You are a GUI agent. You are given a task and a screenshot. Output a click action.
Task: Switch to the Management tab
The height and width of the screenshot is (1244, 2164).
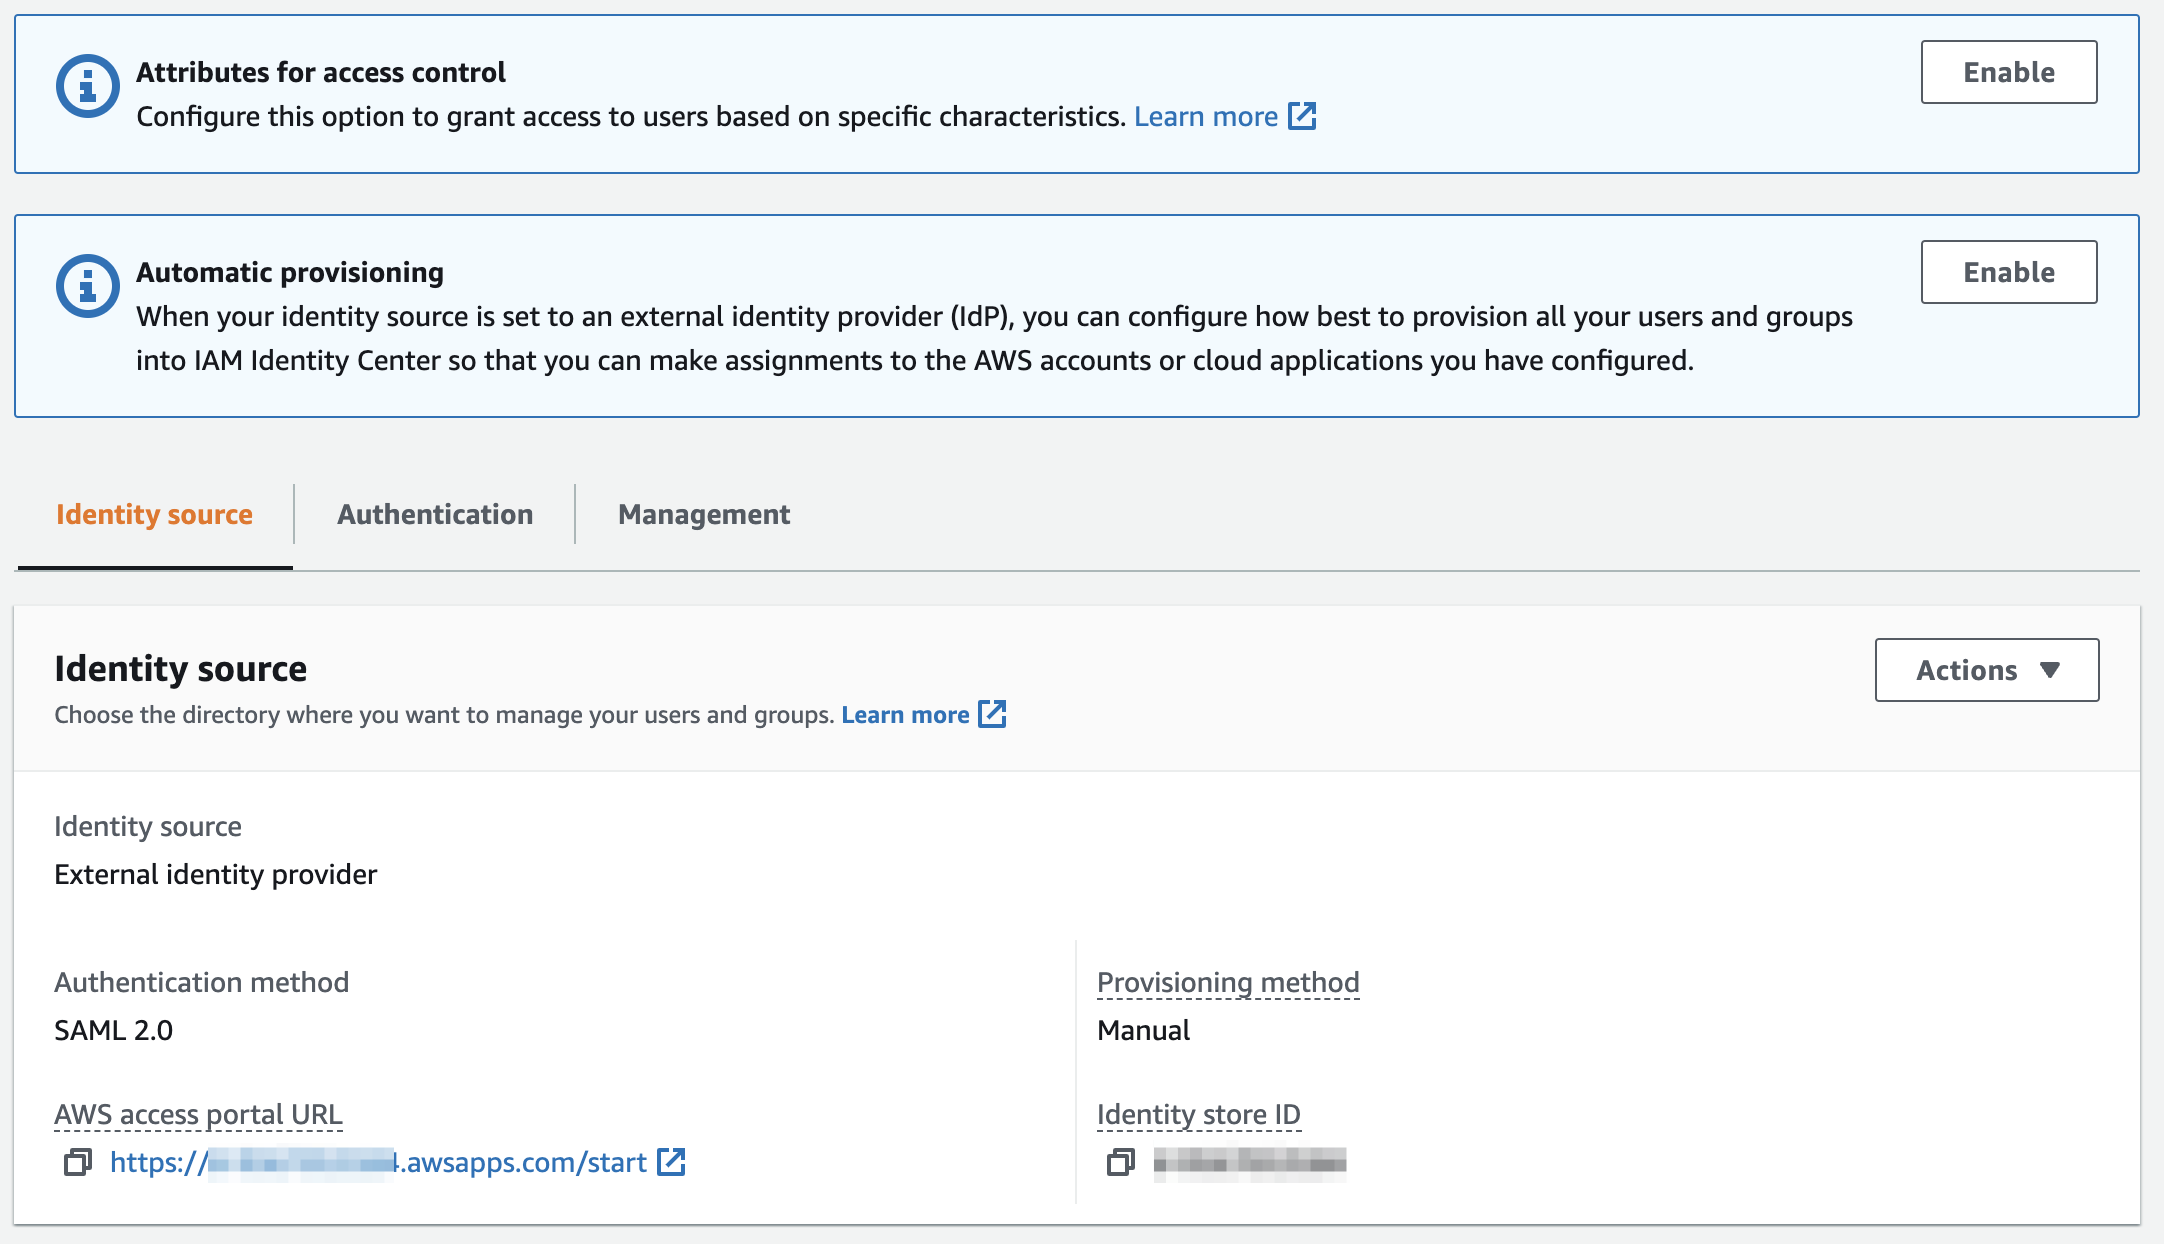(x=704, y=514)
